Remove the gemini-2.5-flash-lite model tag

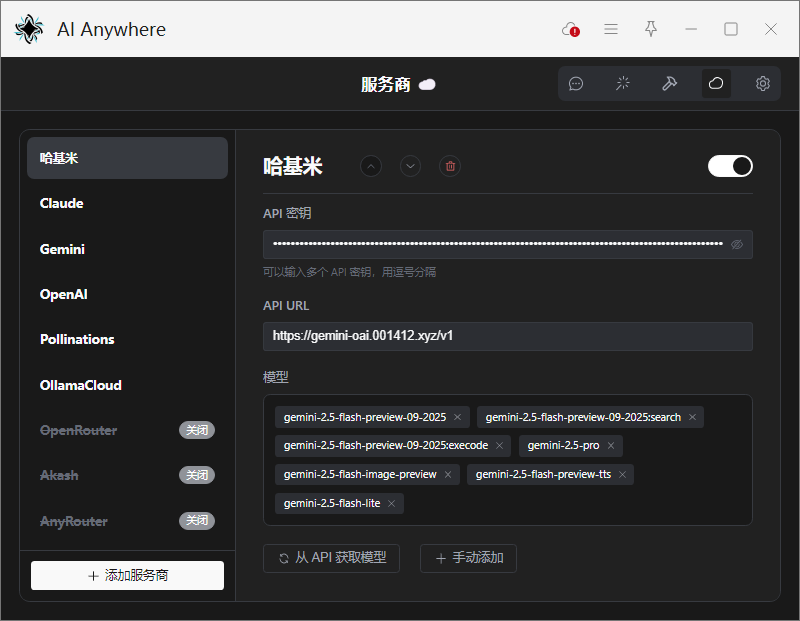tap(392, 504)
